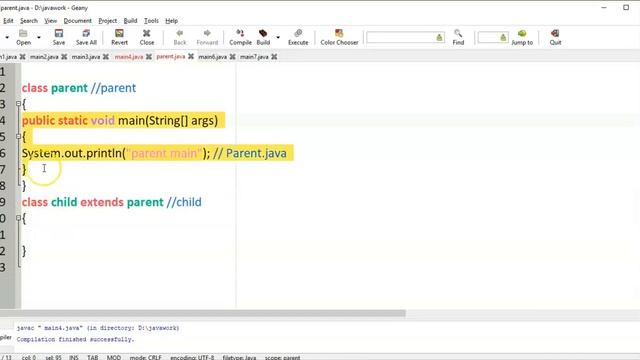Click 'encoding: UTF-8' in the status bar
The width and height of the screenshot is (640, 360).
[x=192, y=357]
